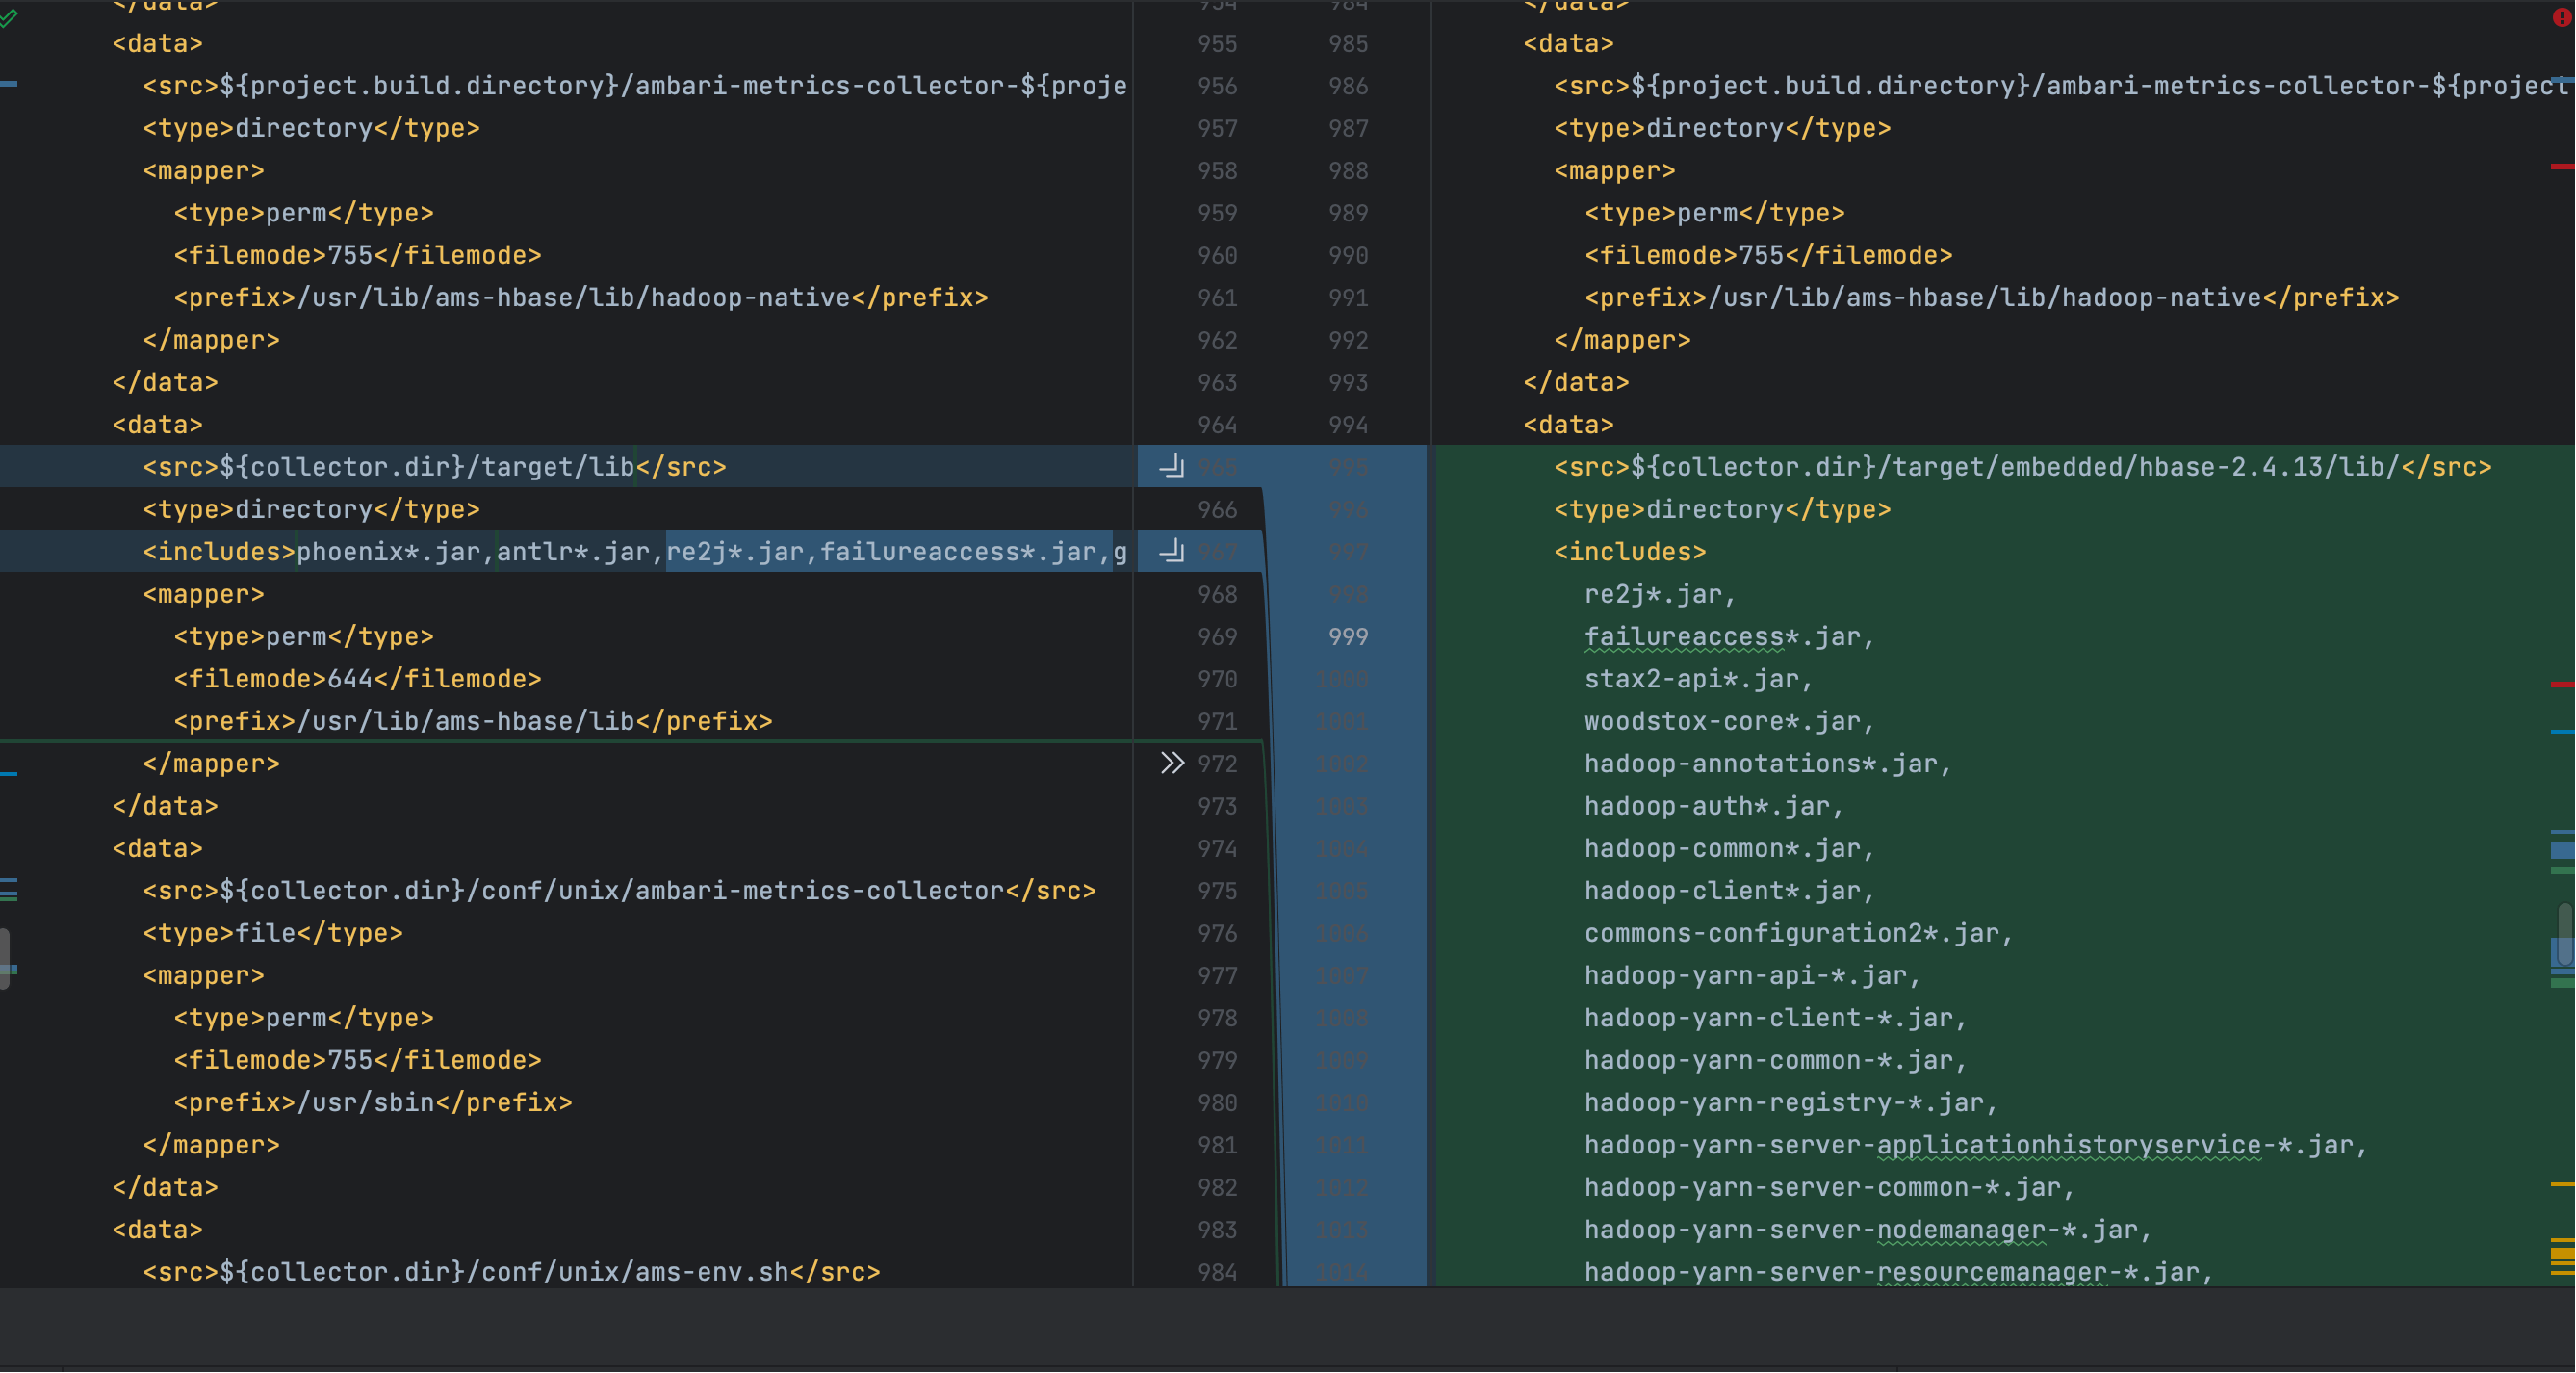Click 'woodstox-core*.jar,' in the right pane
Image resolution: width=2576 pixels, height=1373 pixels.
click(x=1729, y=721)
